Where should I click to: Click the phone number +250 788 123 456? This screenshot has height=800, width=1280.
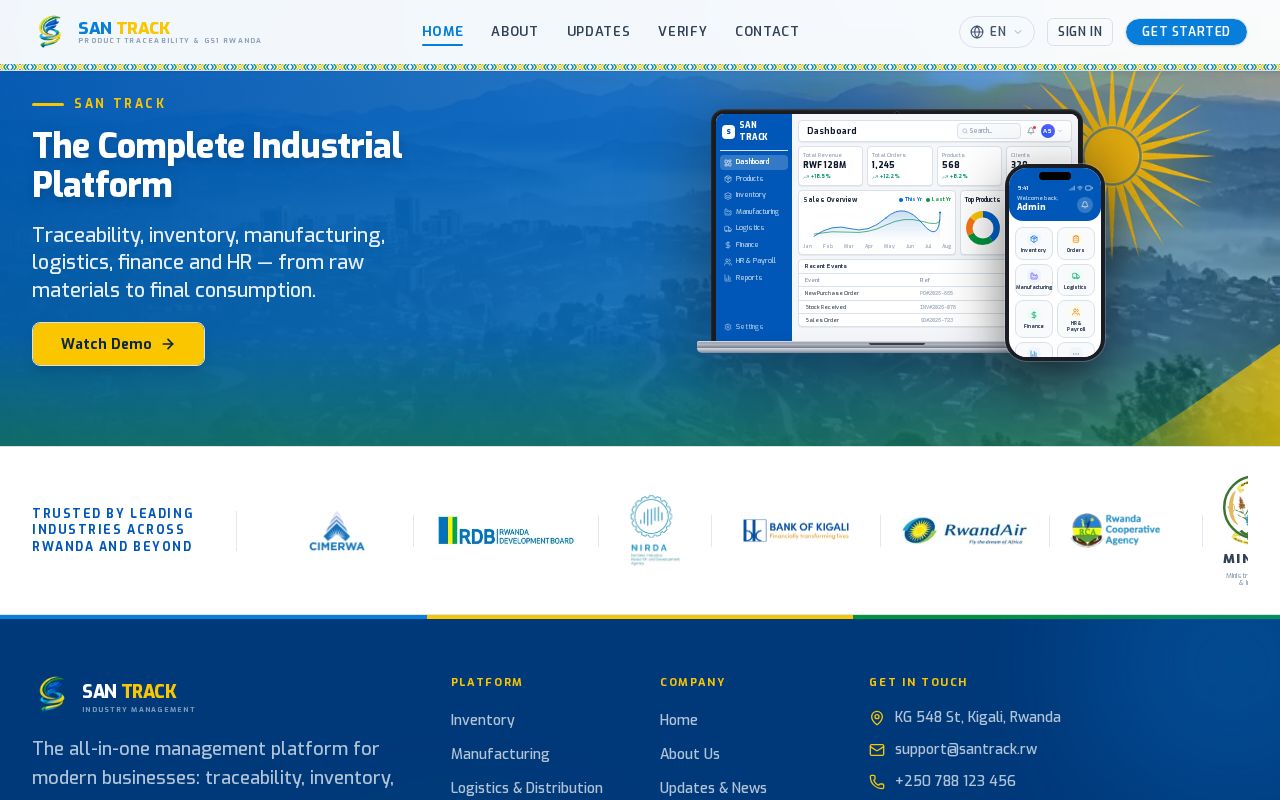(955, 781)
